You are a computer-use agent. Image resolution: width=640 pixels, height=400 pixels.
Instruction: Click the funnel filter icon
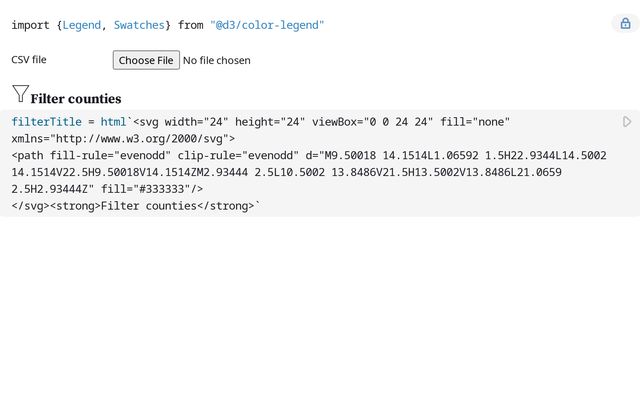20,94
